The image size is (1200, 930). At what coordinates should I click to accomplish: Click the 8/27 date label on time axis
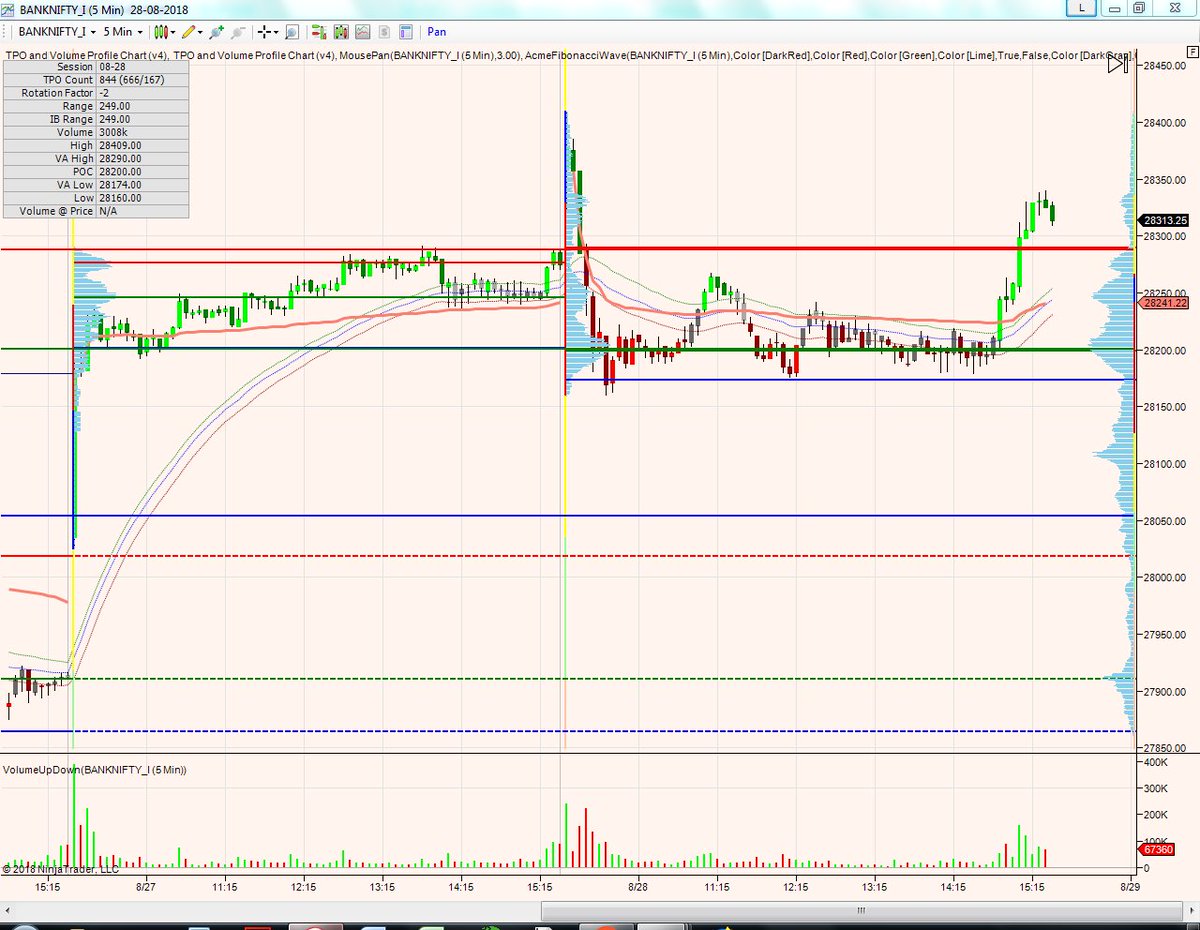tap(145, 886)
